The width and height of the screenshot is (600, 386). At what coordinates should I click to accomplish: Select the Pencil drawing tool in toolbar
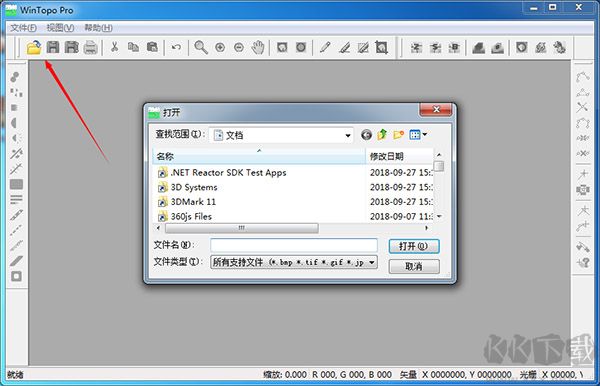(x=325, y=47)
